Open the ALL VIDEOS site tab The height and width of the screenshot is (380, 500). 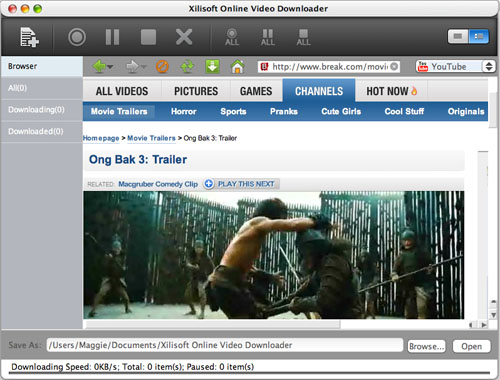[122, 91]
